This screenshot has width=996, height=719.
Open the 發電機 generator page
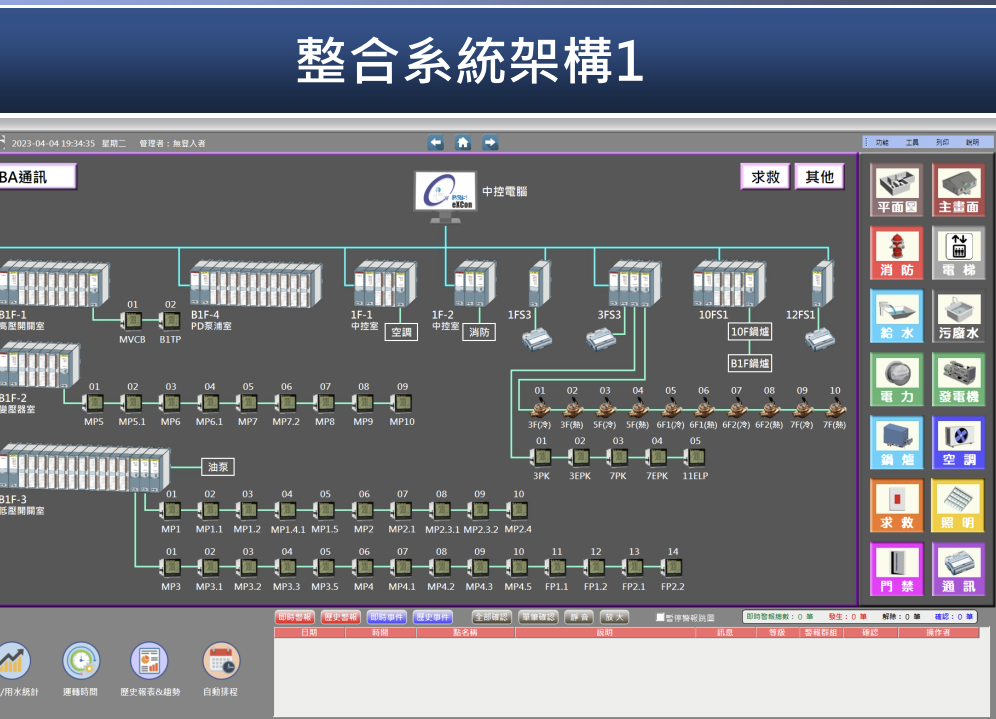click(958, 379)
